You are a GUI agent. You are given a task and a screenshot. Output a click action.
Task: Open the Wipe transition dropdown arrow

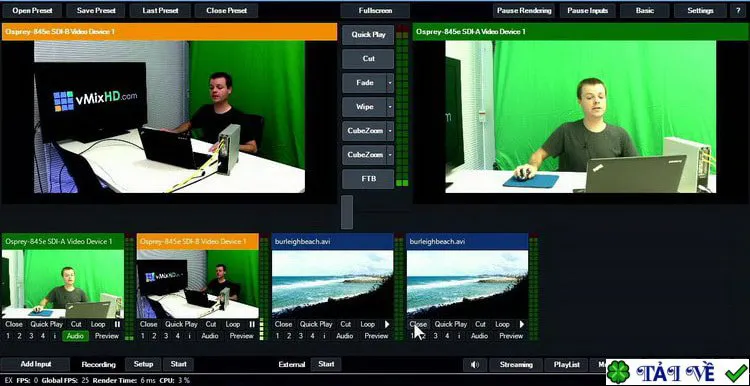[390, 107]
